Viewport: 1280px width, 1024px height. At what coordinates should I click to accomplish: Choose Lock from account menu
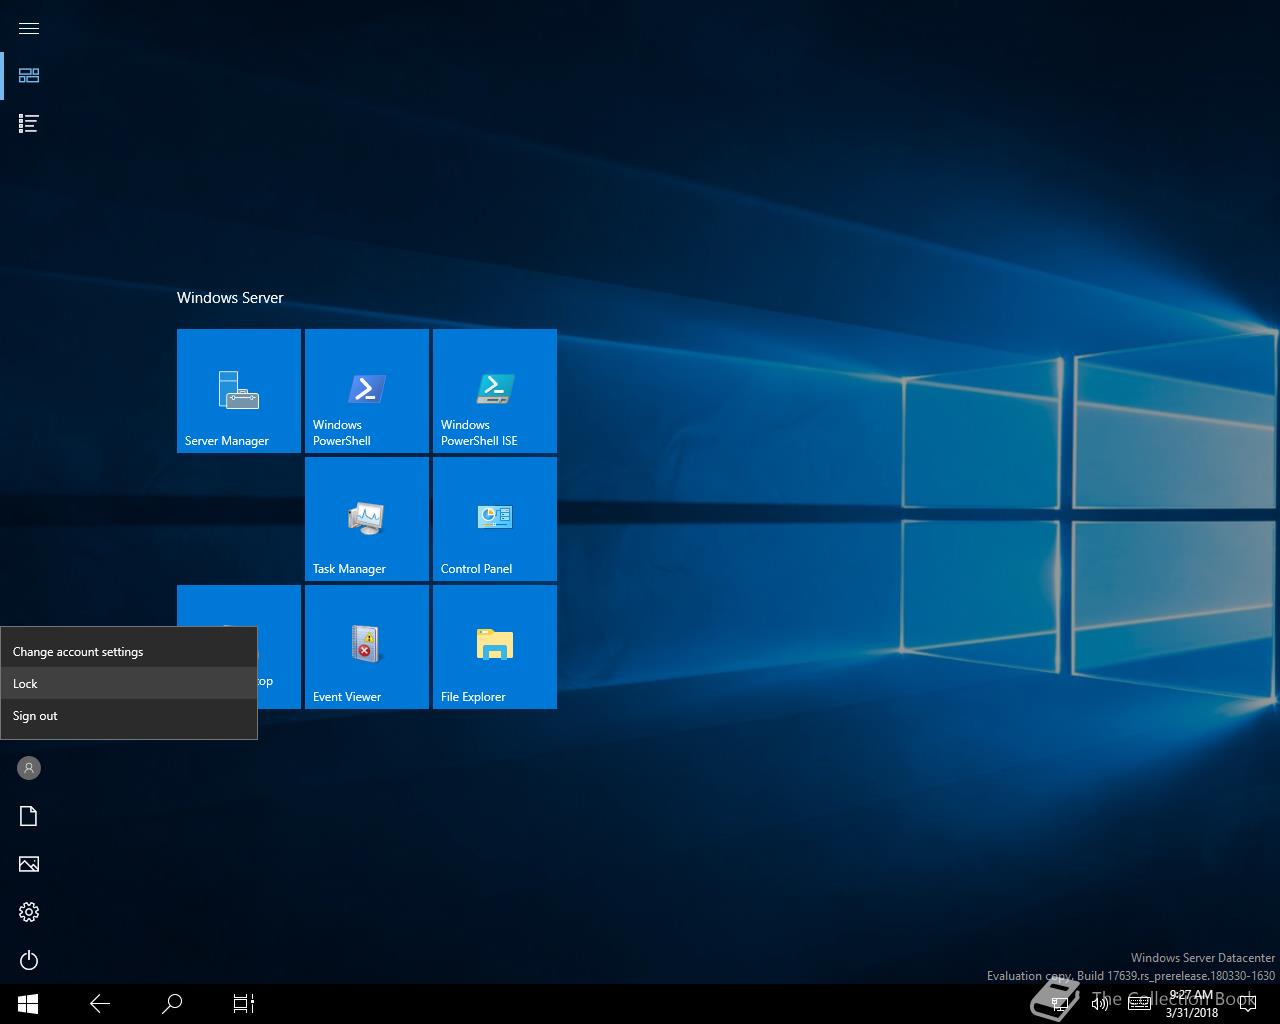(129, 684)
